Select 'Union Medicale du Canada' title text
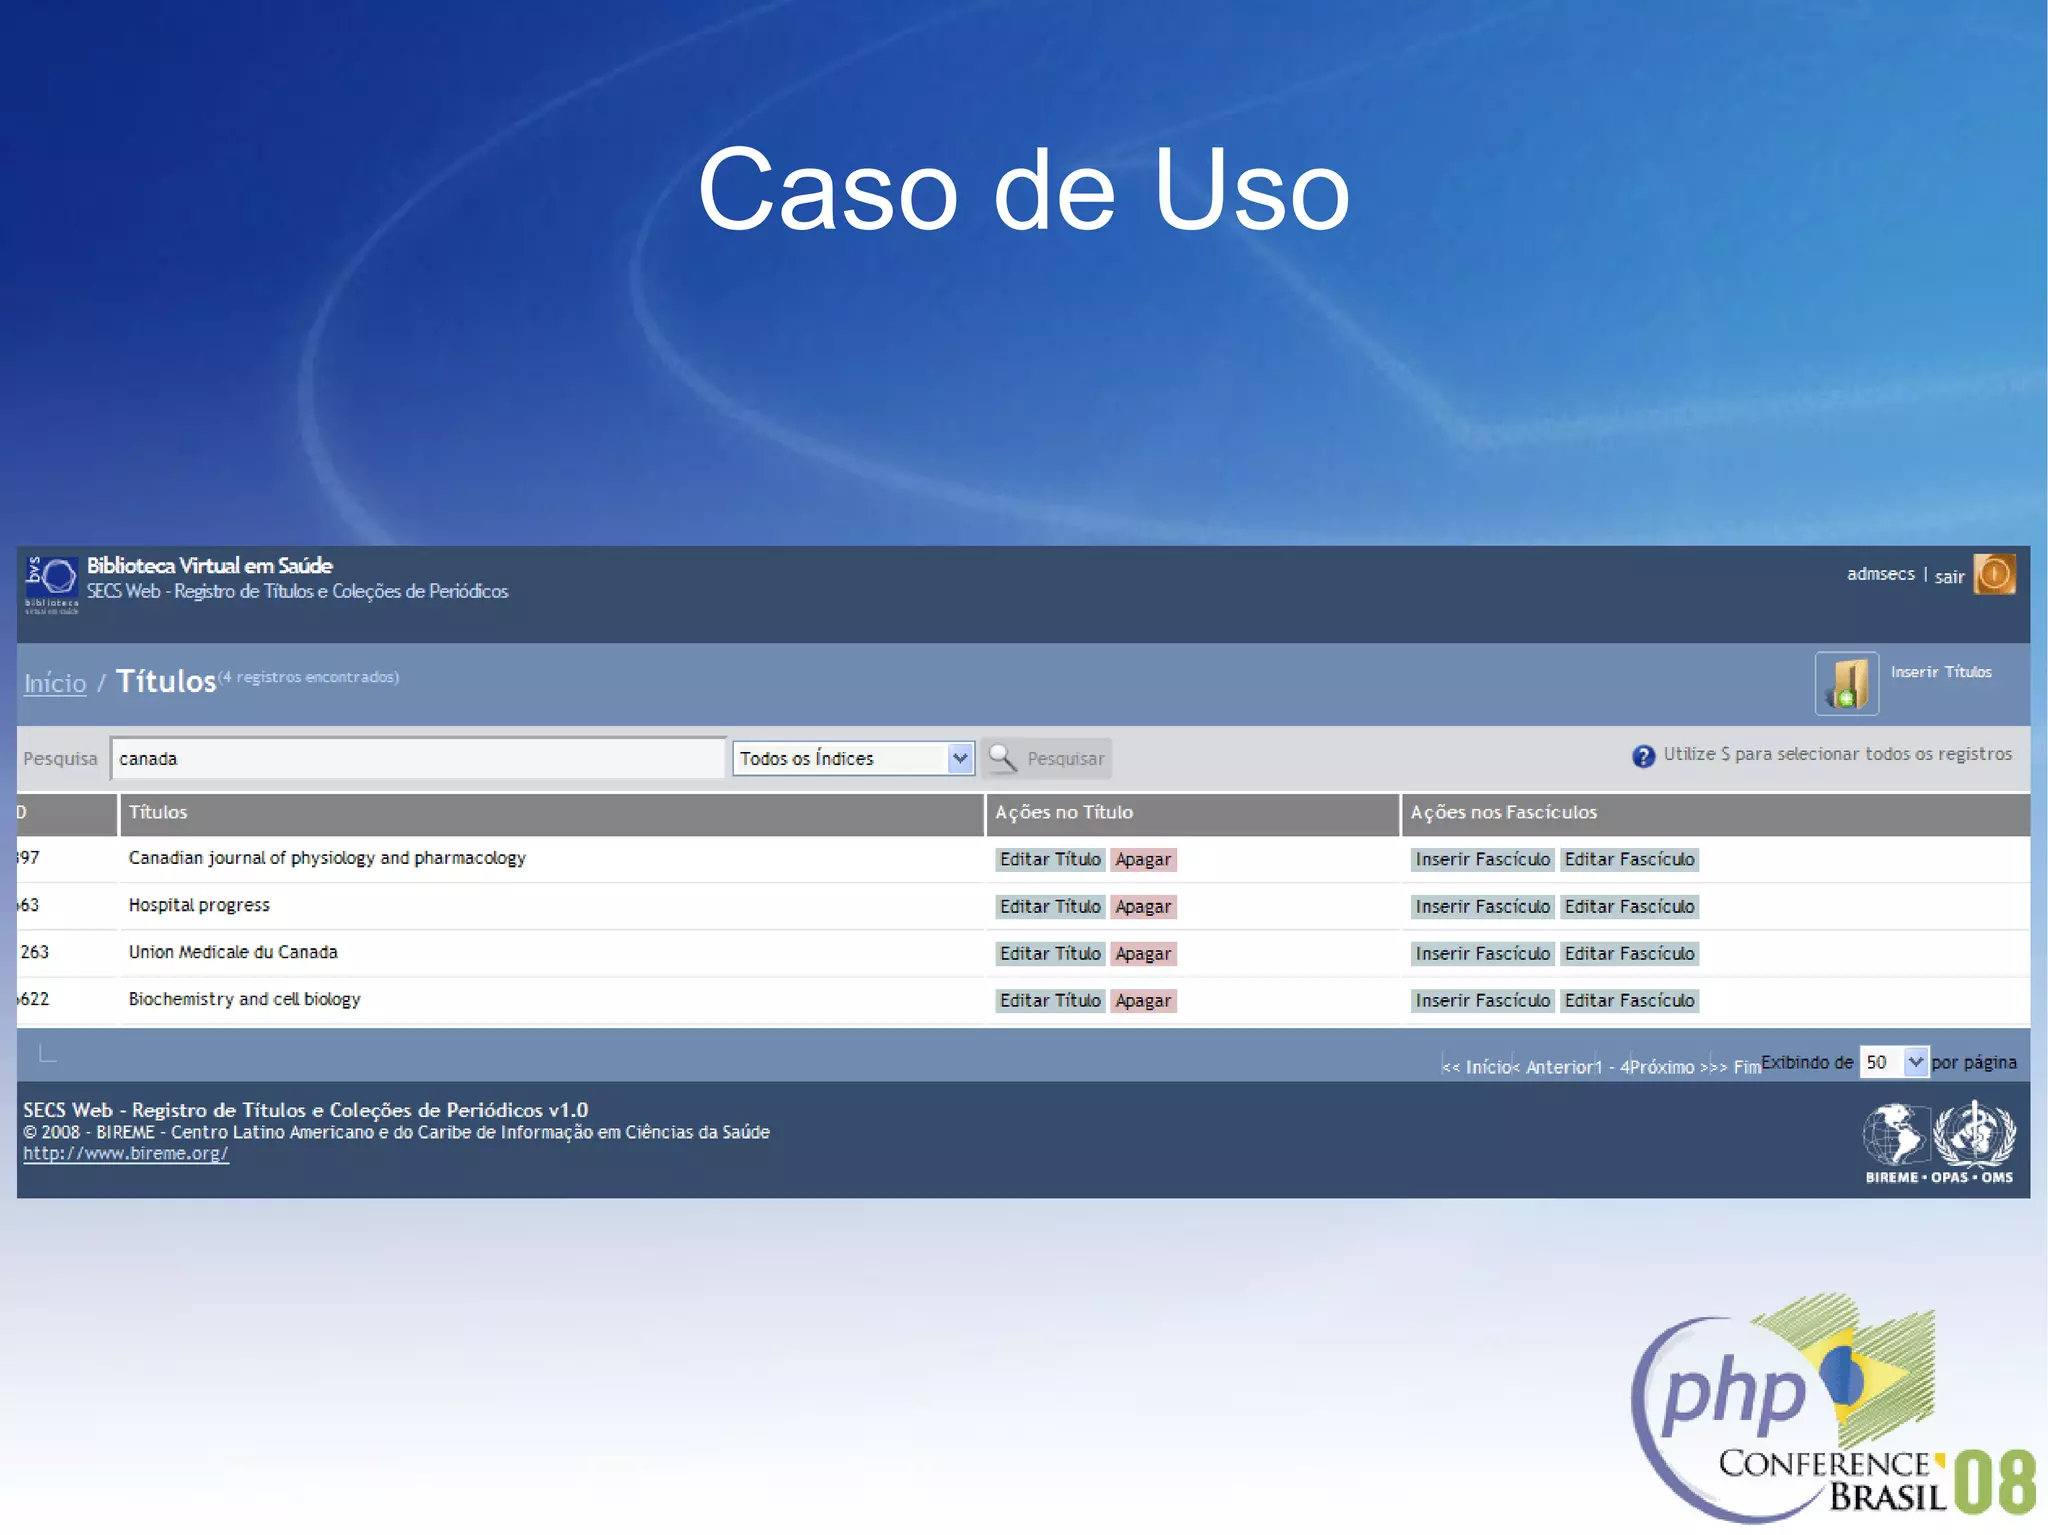This screenshot has height=1535, width=2048. coord(233,952)
